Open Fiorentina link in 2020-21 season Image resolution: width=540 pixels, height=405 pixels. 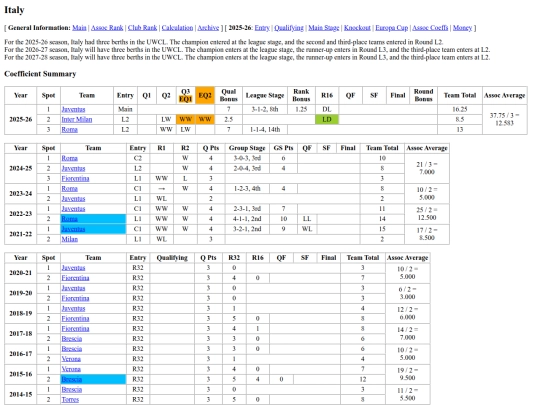75,278
